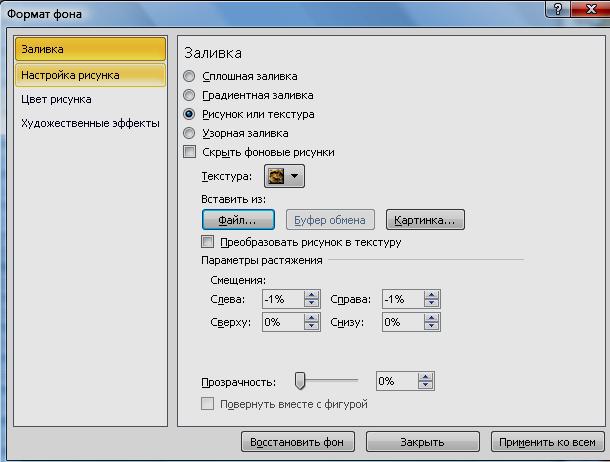610x462 pixels.
Task: Open the Заливка category in sidebar
Action: point(90,49)
